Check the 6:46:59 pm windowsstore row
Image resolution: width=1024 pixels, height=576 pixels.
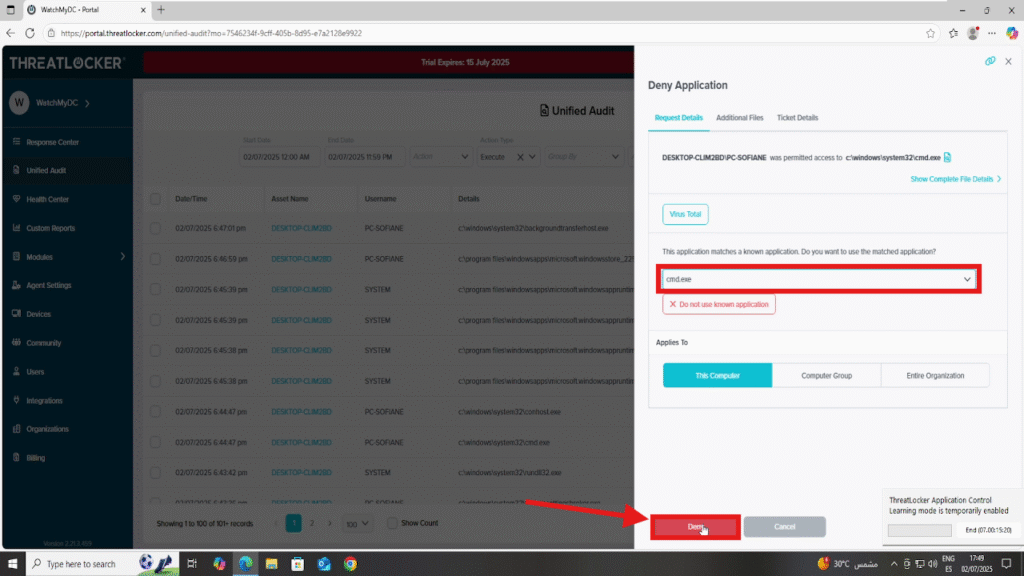pyautogui.click(x=155, y=259)
